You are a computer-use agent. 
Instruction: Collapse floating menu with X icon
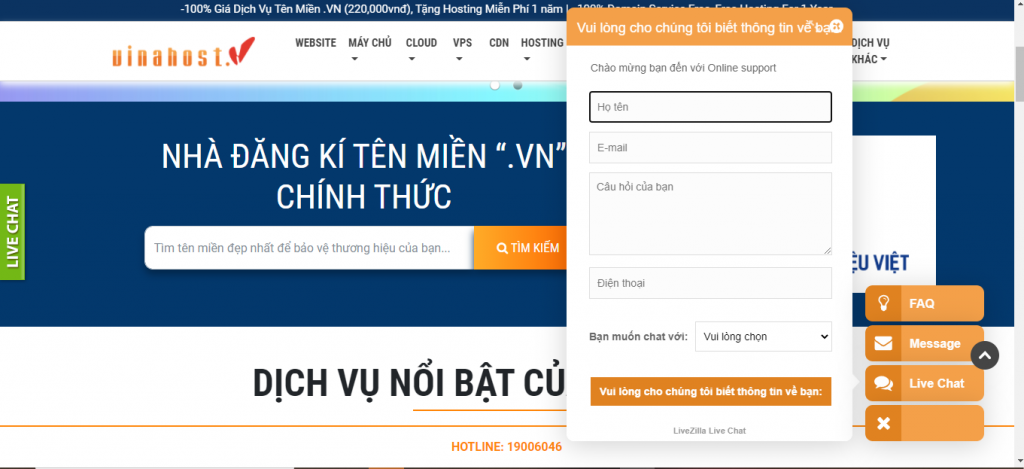click(883, 423)
